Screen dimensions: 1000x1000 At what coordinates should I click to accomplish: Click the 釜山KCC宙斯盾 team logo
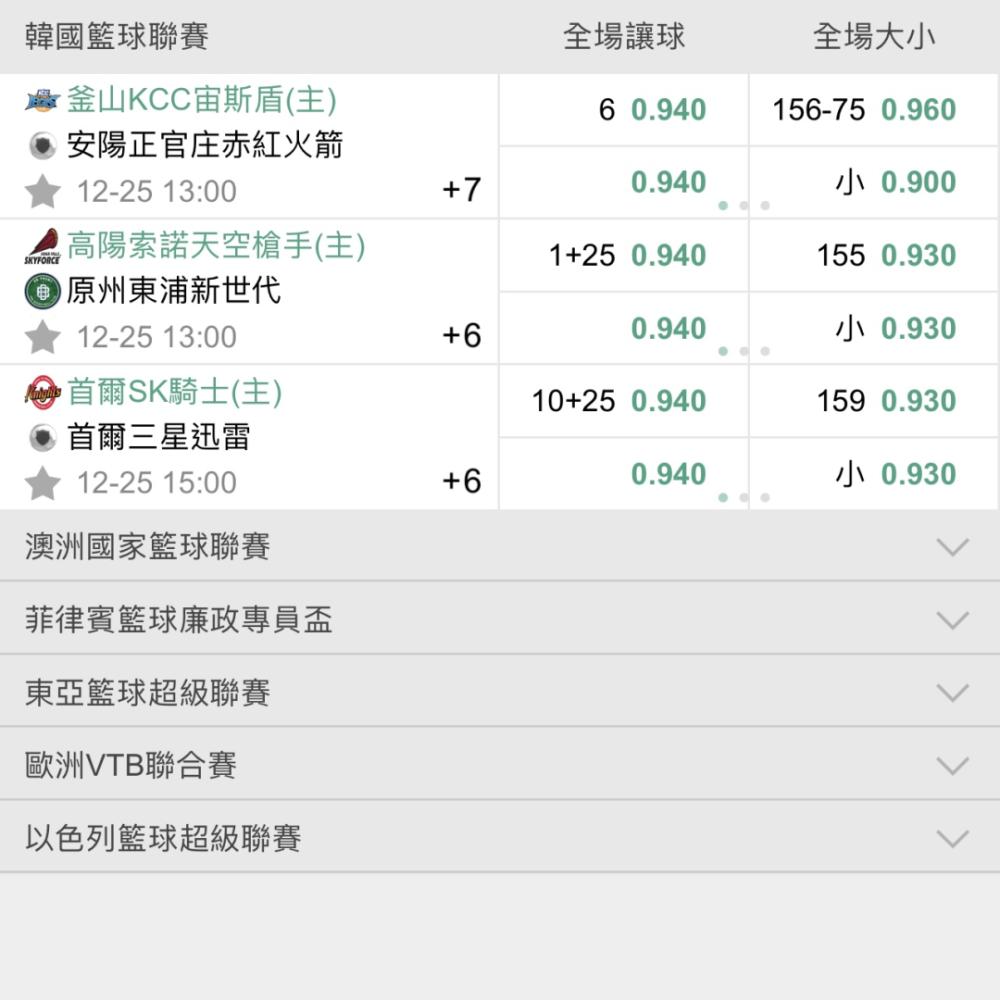click(43, 100)
